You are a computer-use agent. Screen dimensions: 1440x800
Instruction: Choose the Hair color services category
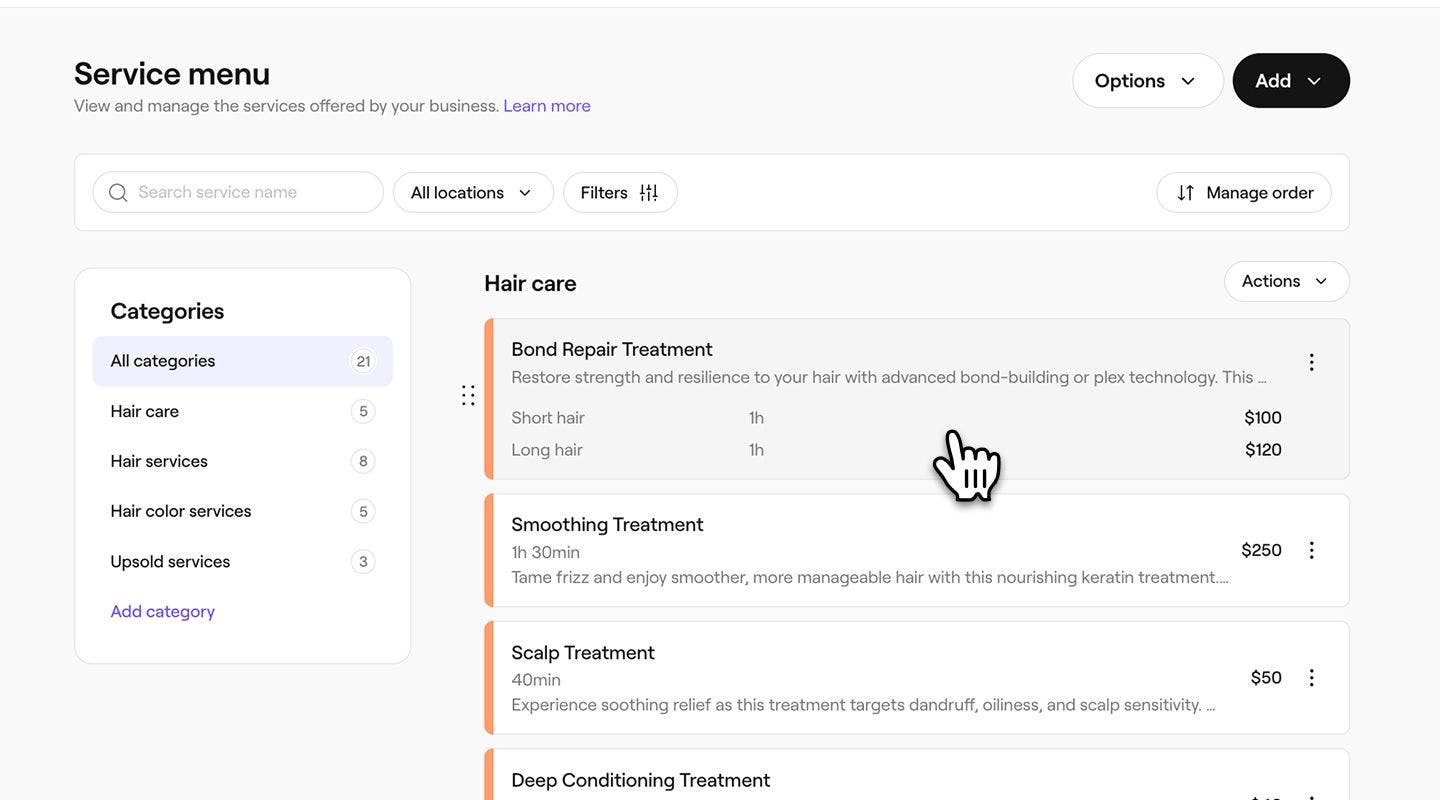tap(181, 511)
